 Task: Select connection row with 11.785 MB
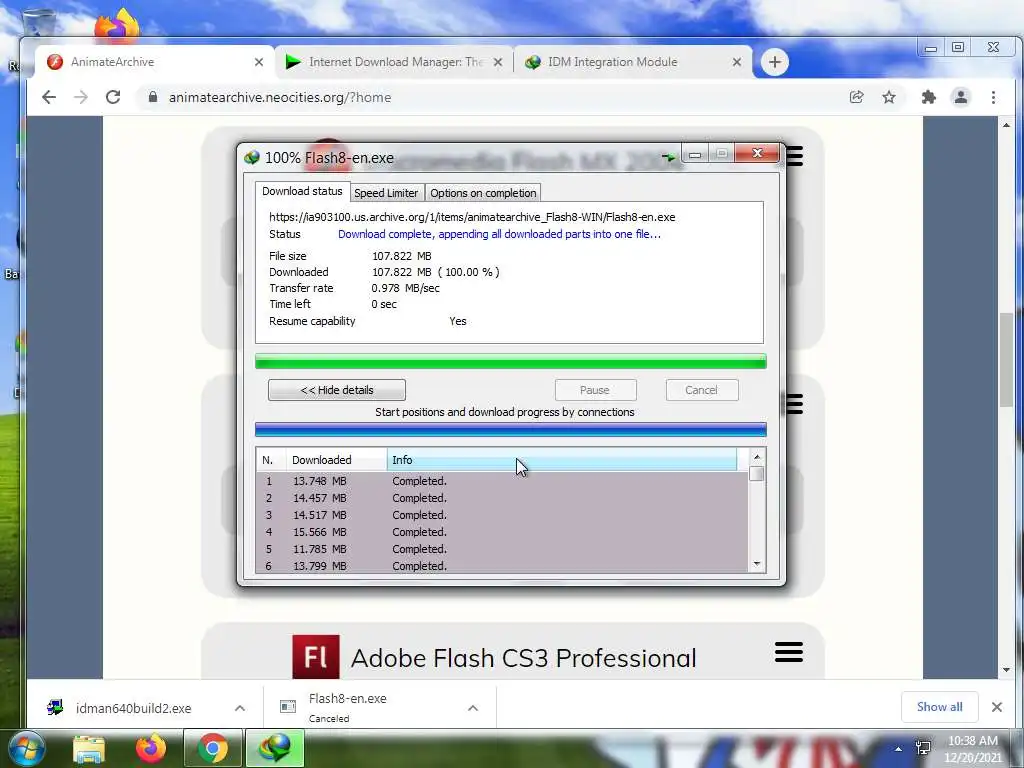[x=502, y=549]
